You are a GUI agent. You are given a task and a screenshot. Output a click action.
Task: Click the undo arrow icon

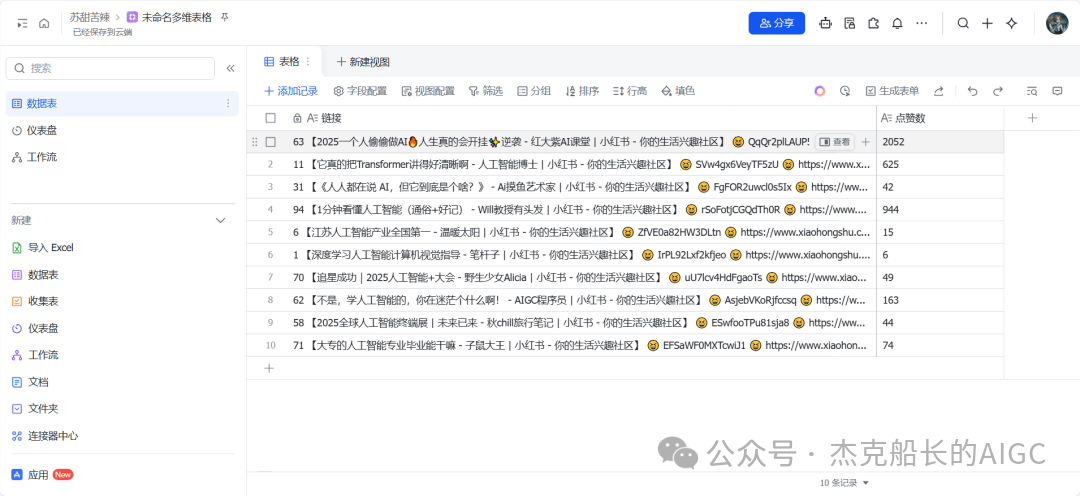(x=973, y=91)
